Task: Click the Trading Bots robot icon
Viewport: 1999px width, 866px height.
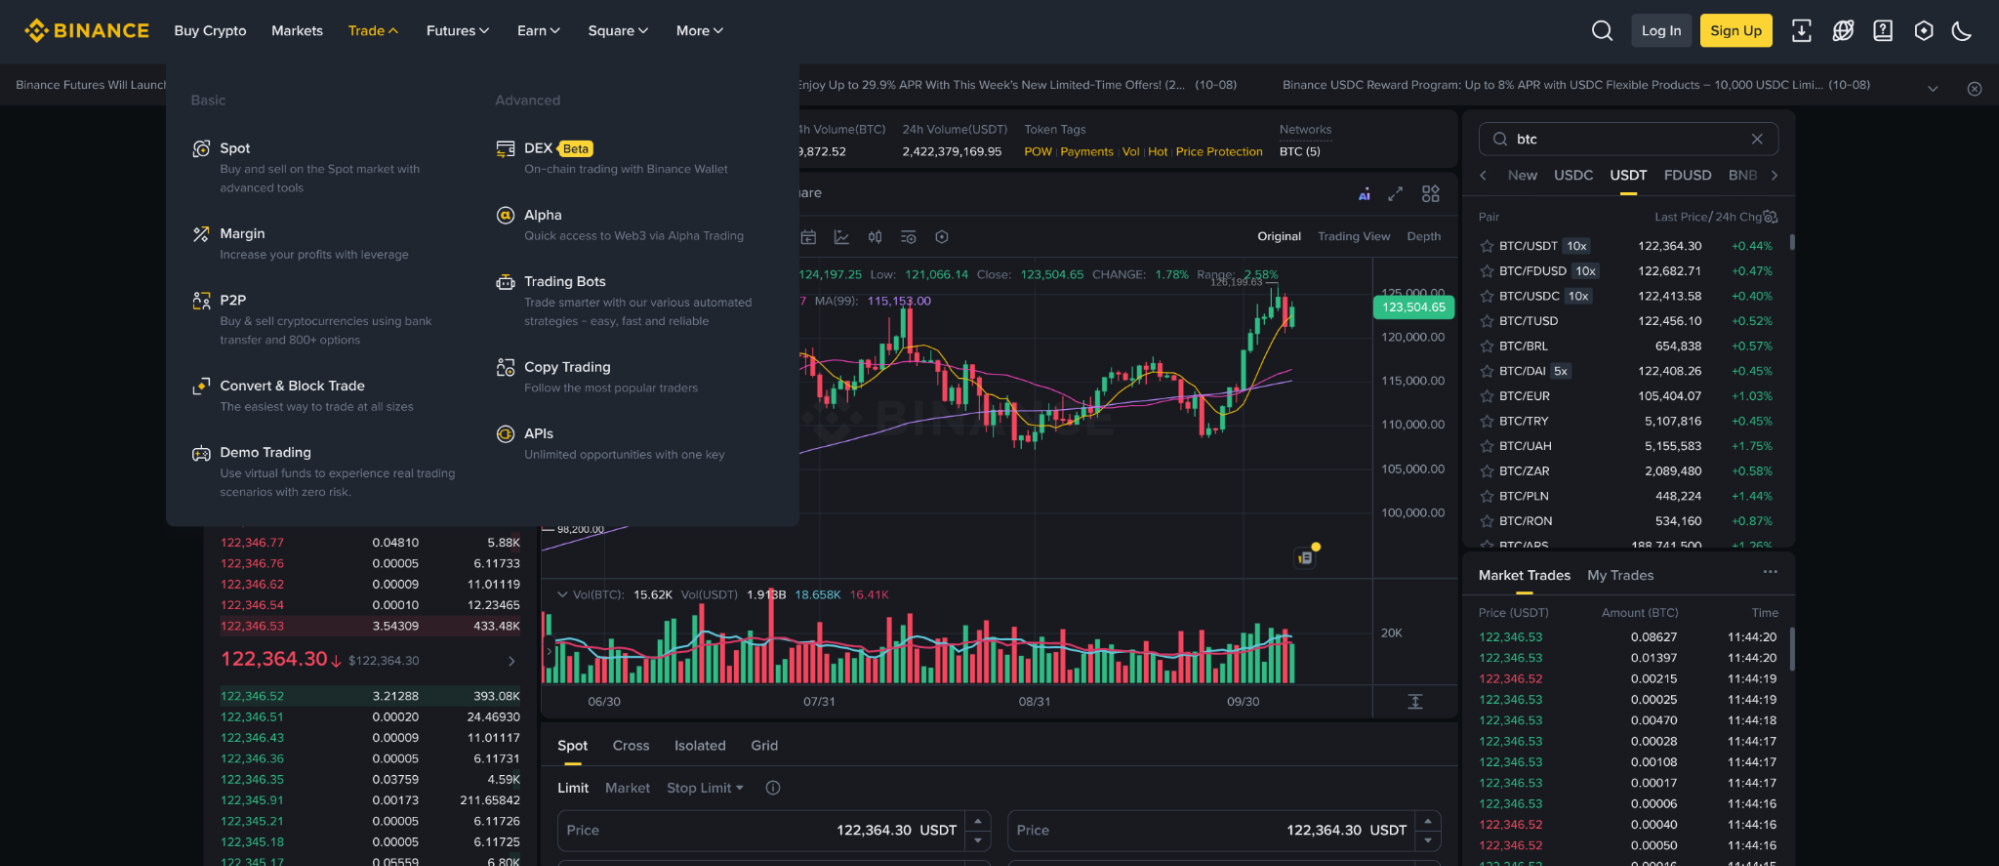Action: 505,282
